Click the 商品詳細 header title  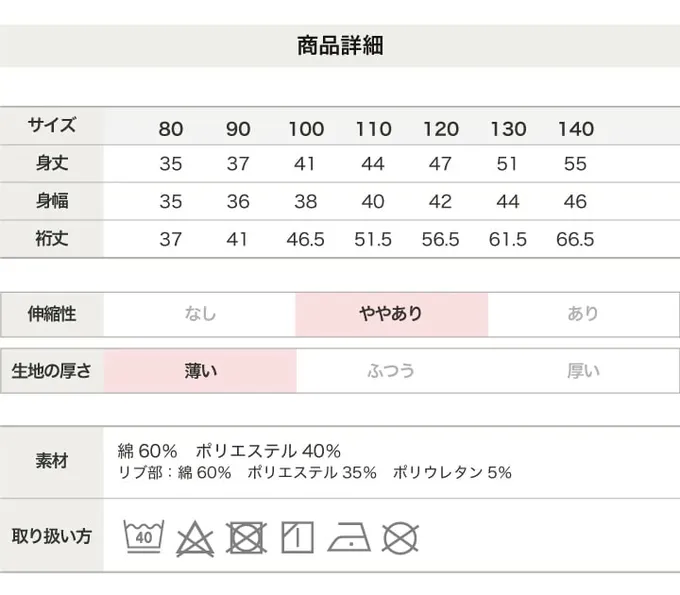[340, 46]
